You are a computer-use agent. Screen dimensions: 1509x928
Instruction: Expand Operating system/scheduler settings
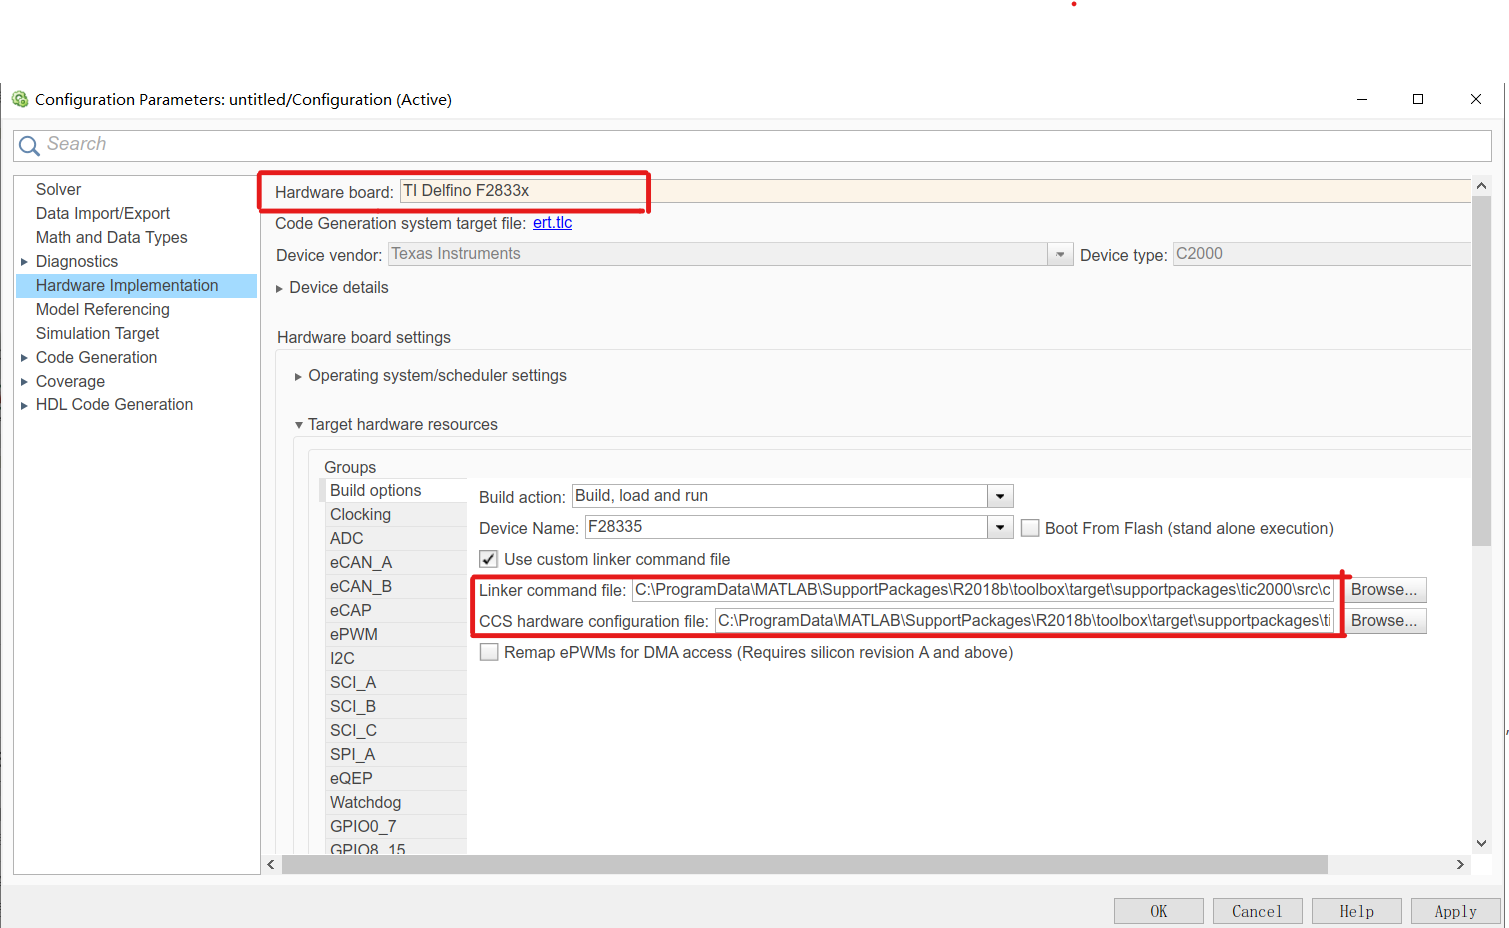click(298, 376)
